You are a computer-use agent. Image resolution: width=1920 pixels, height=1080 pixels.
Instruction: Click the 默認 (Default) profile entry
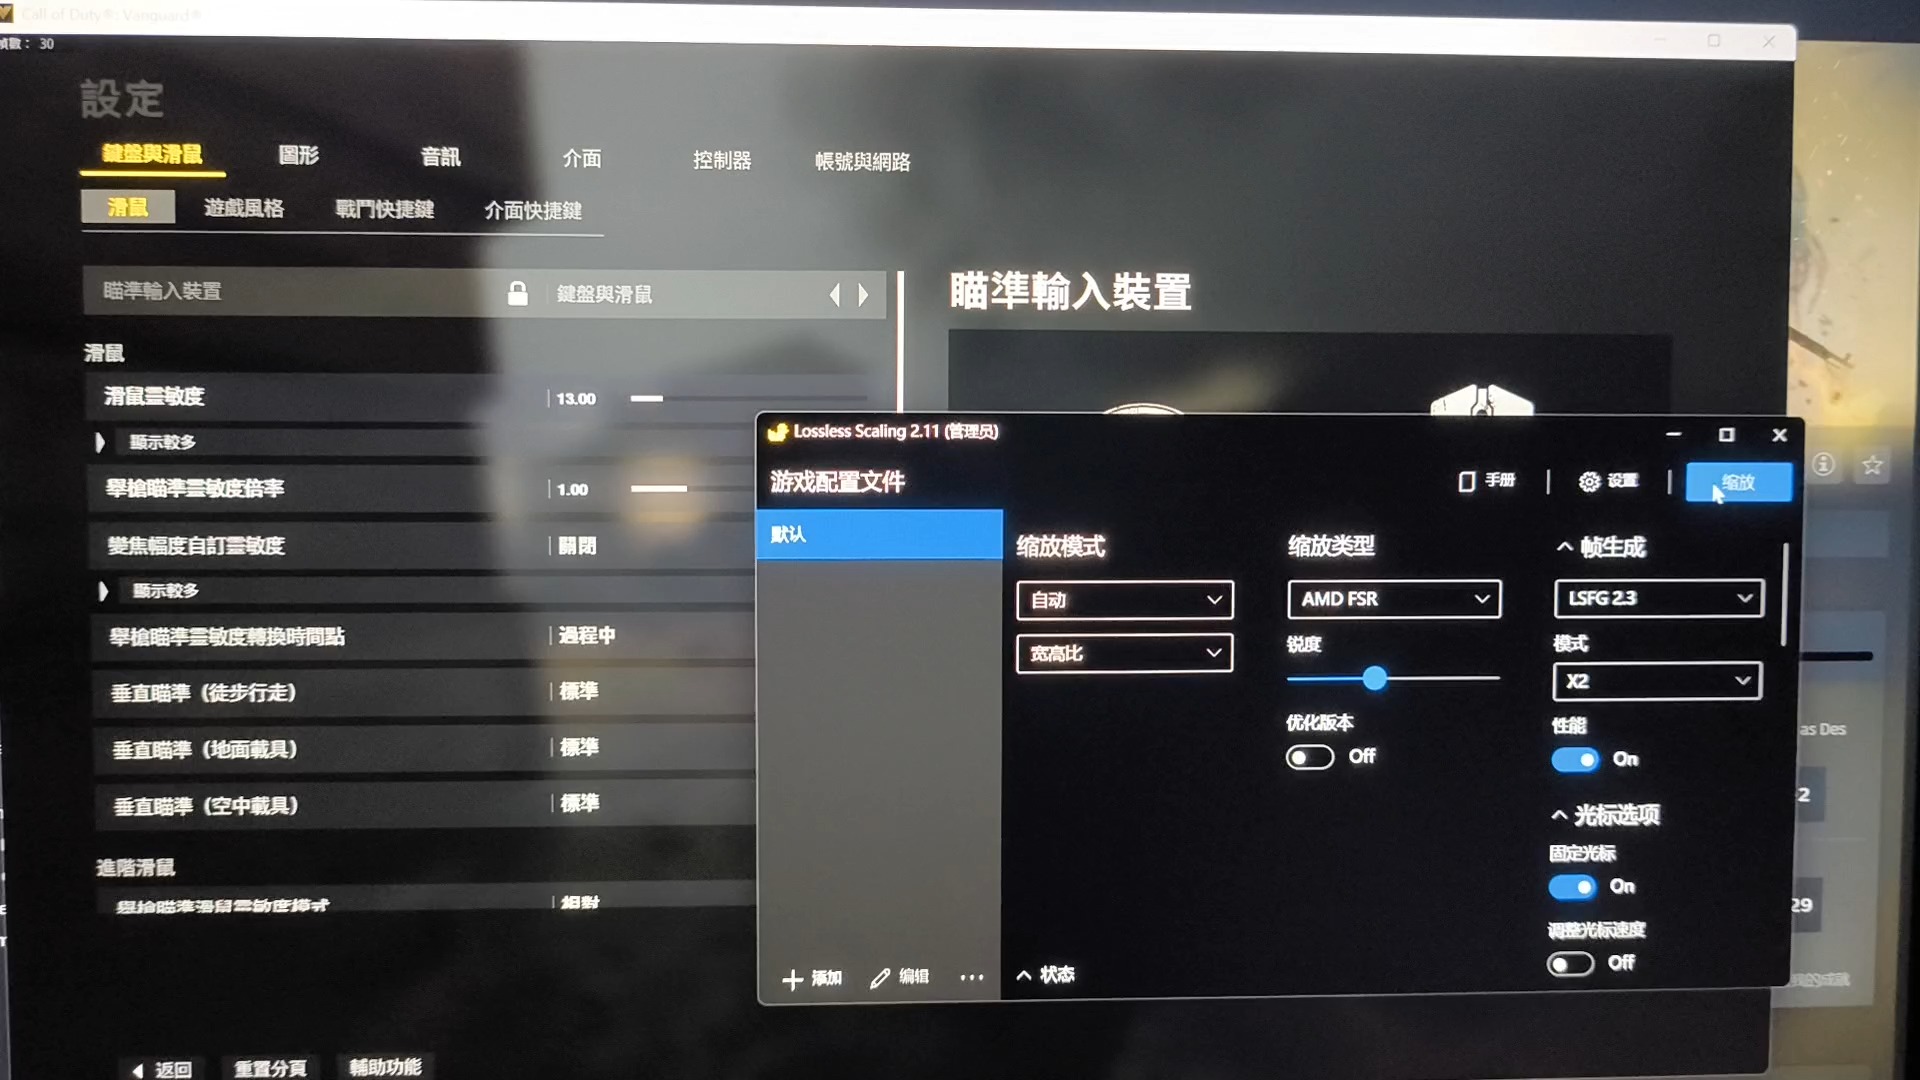coord(877,533)
